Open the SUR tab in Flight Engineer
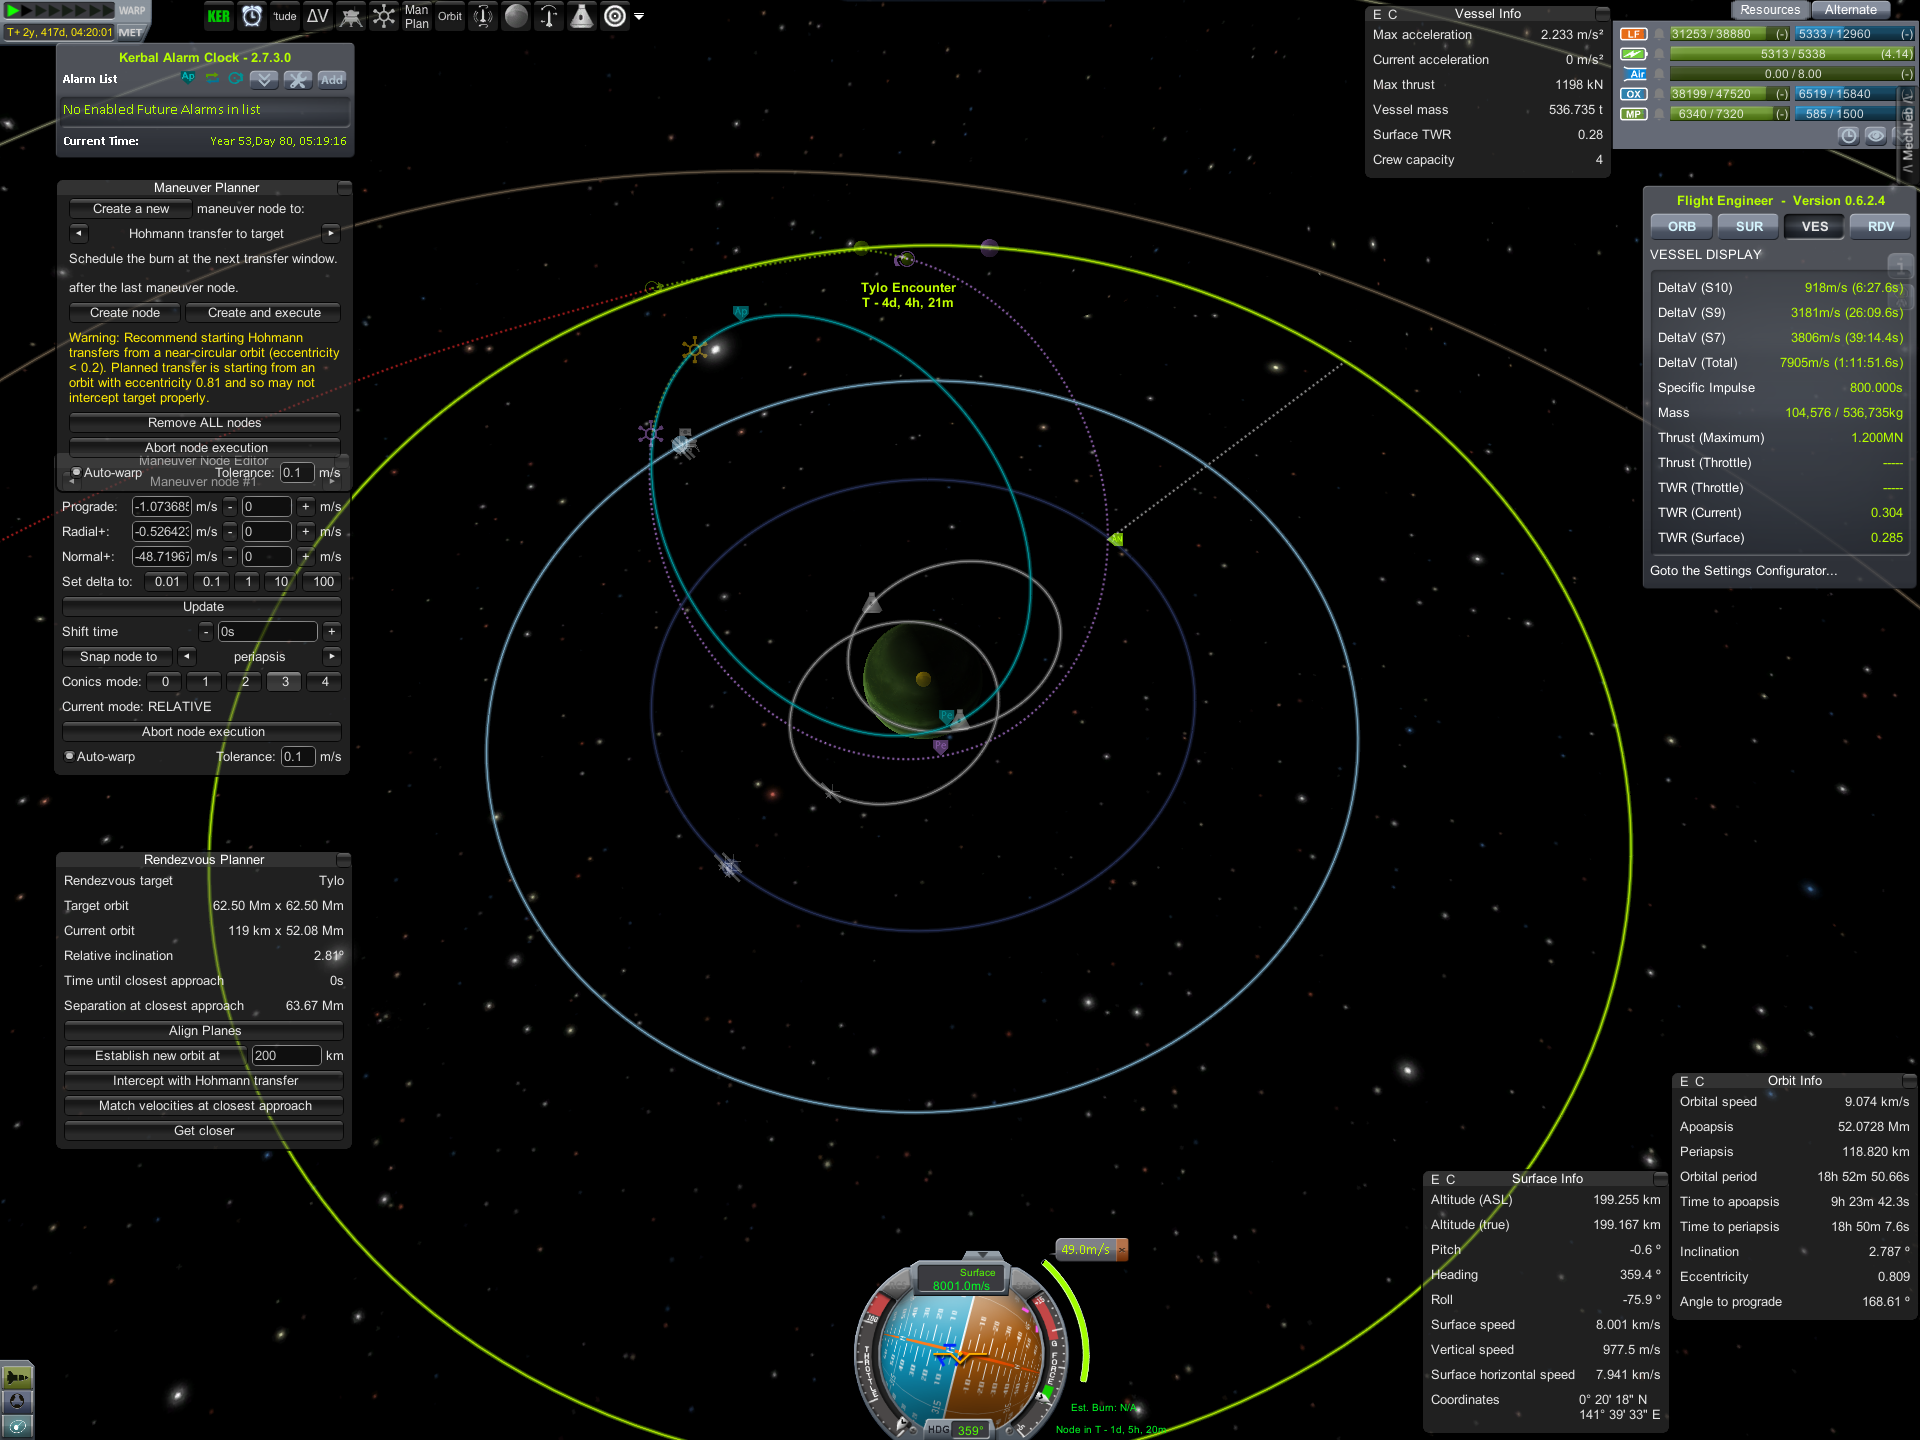1920x1440 pixels. coord(1749,226)
